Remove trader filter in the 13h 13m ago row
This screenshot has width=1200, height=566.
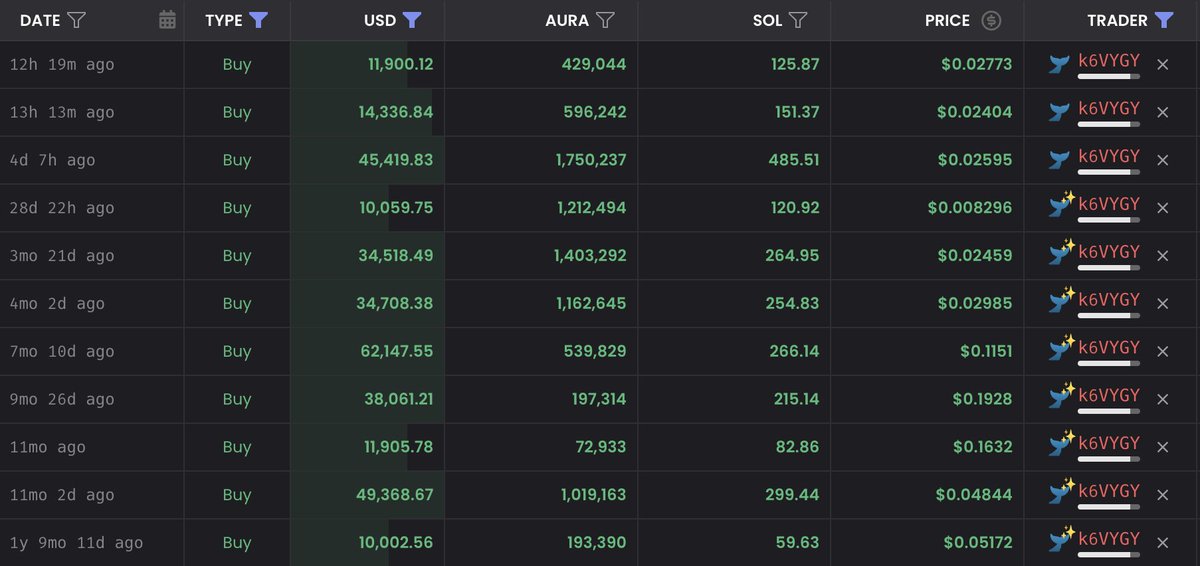(1162, 112)
